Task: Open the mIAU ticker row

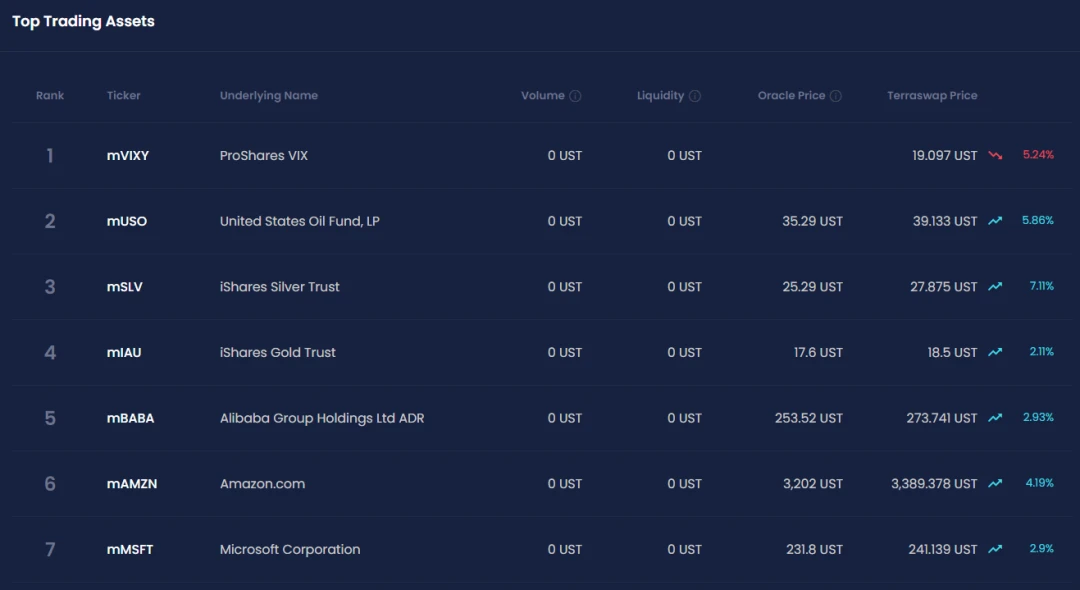Action: [x=124, y=352]
